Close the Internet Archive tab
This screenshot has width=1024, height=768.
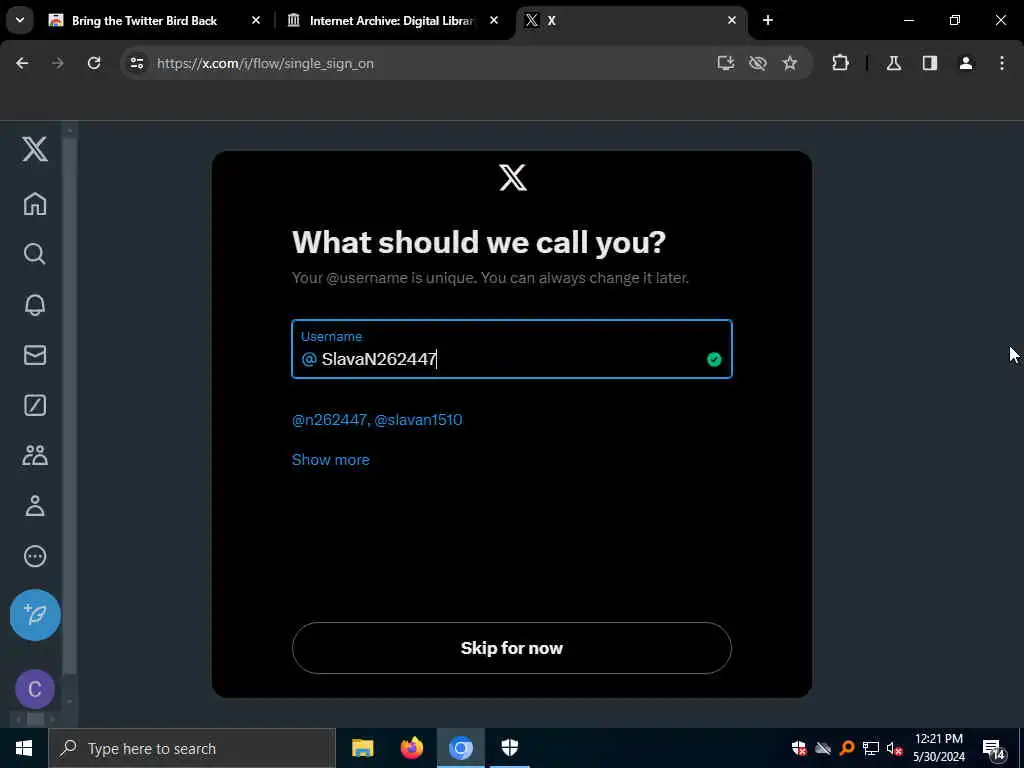click(494, 20)
